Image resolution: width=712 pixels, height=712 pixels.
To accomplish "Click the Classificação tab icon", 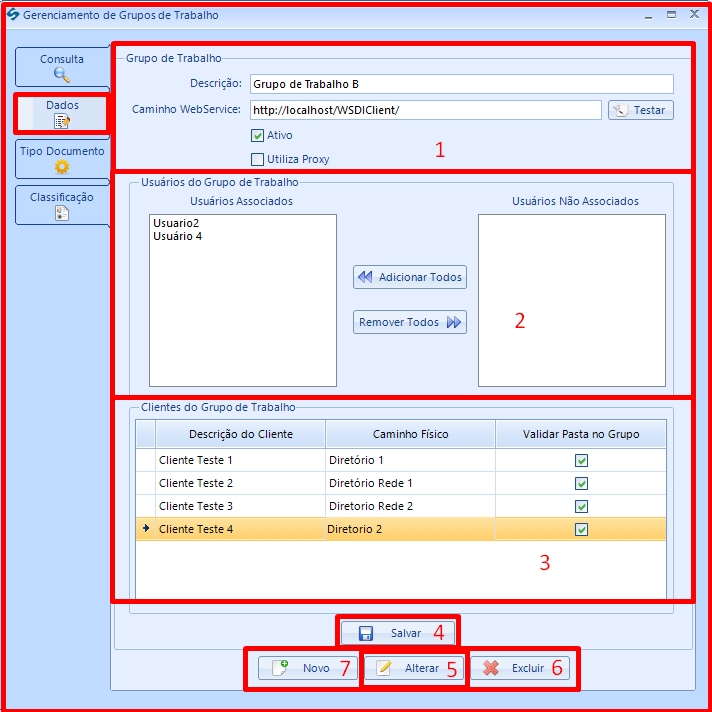I will pos(62,213).
